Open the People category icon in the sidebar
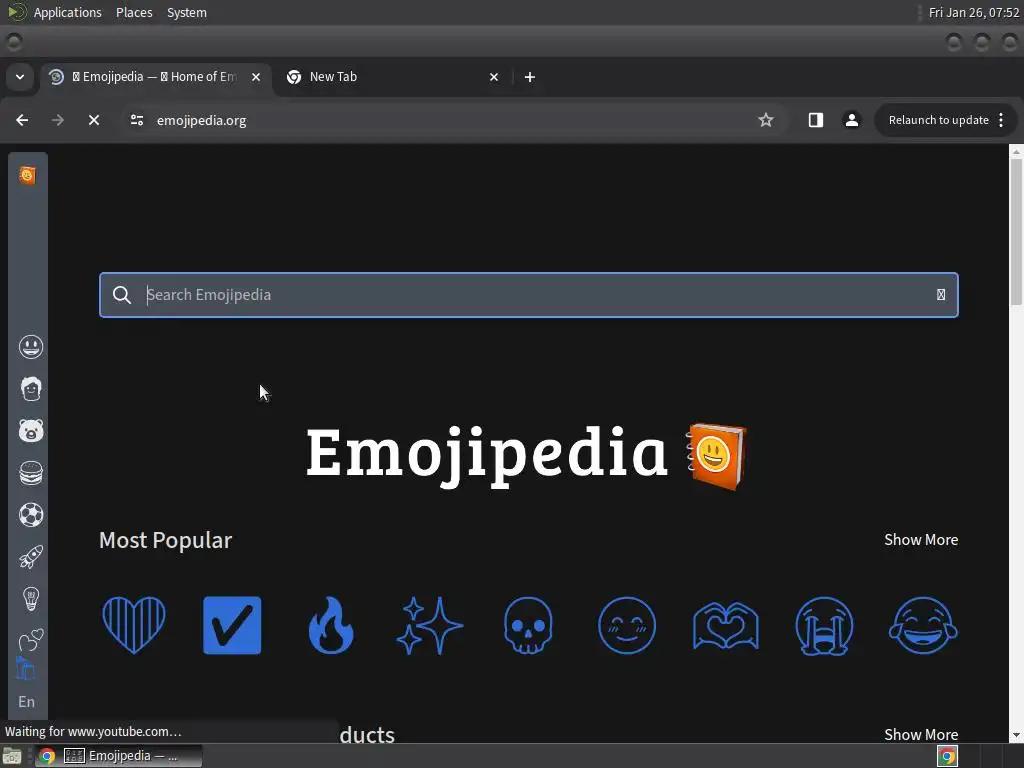This screenshot has height=768, width=1024. click(31, 389)
